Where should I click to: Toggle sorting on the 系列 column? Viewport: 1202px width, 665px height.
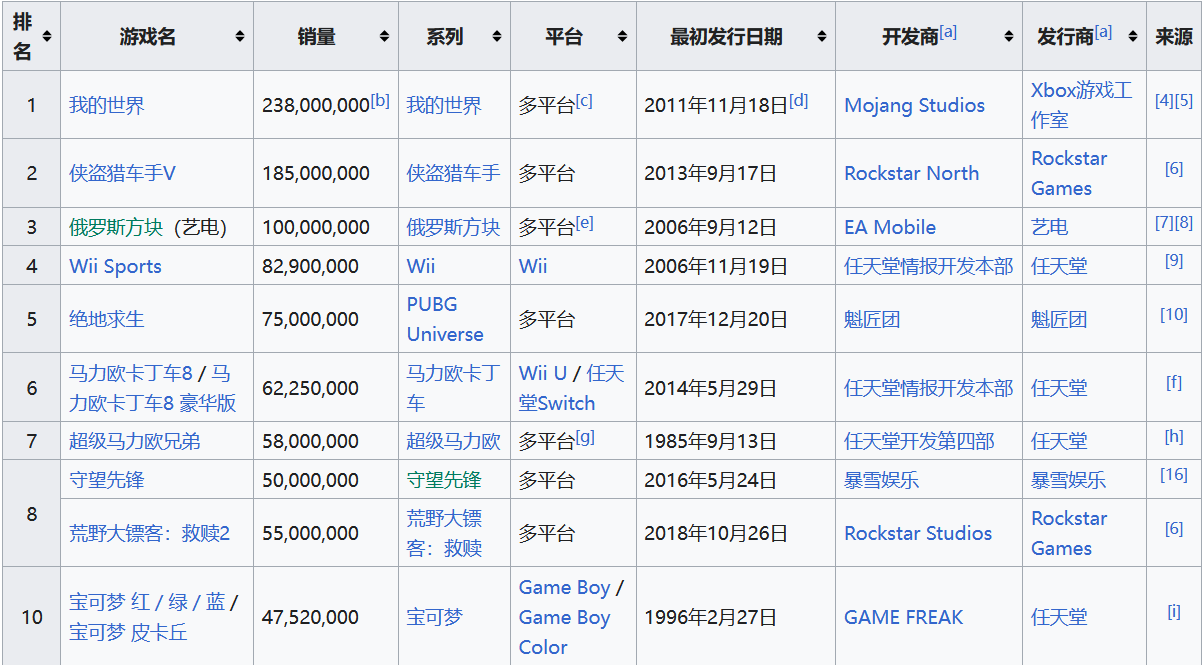[497, 36]
